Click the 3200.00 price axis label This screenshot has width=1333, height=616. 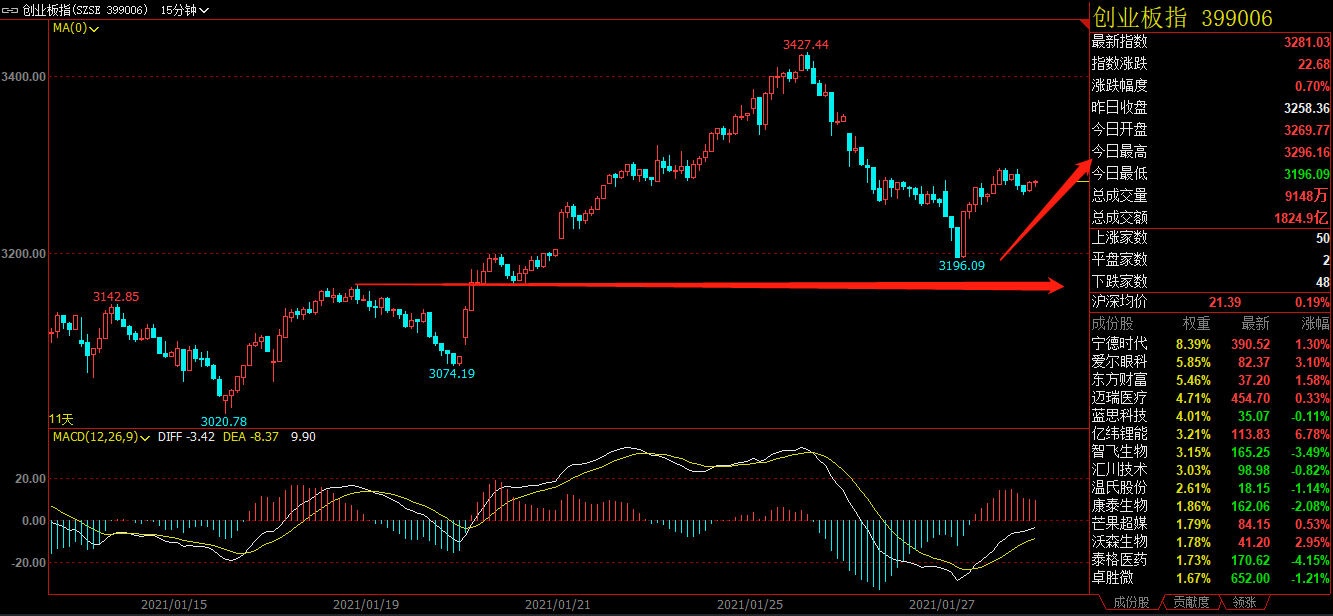[25, 254]
